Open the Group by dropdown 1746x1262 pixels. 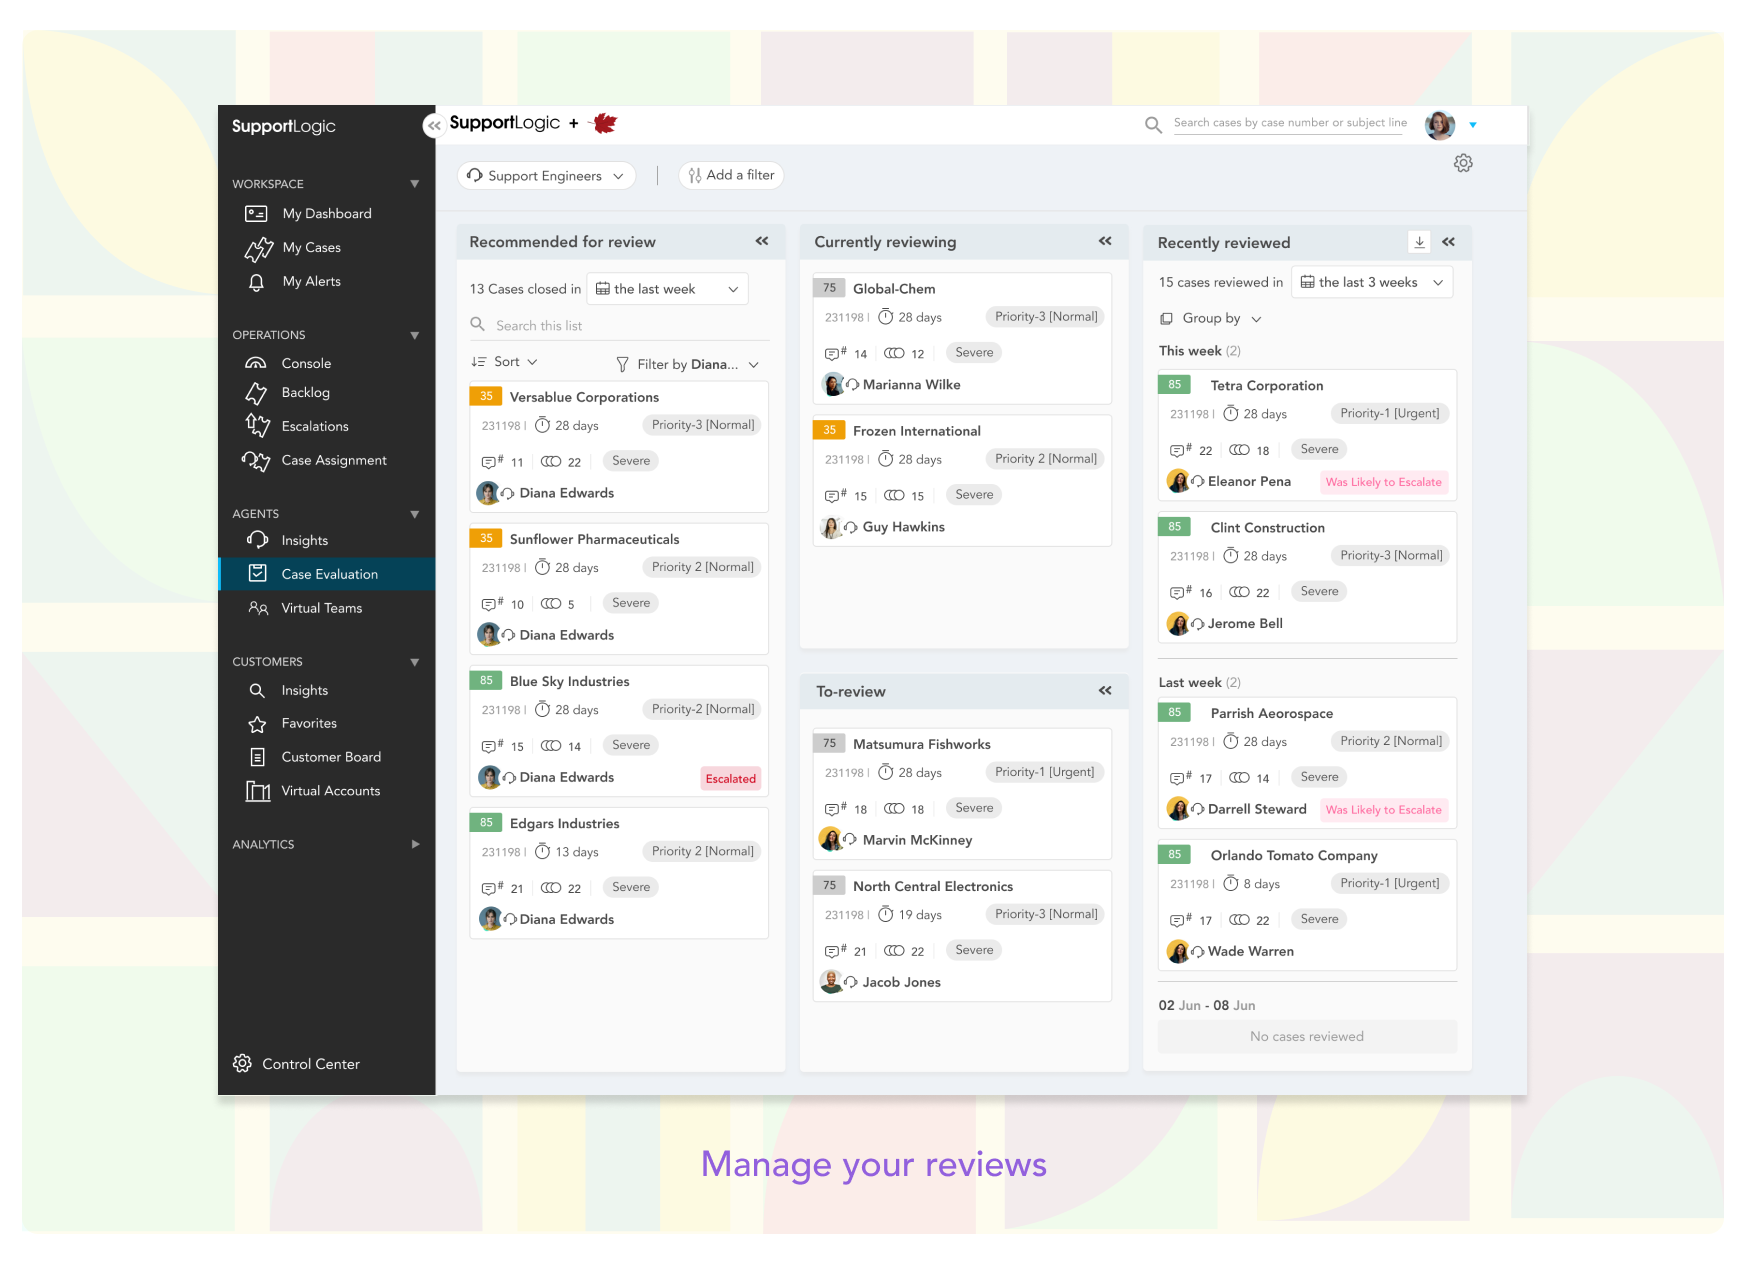[1210, 318]
